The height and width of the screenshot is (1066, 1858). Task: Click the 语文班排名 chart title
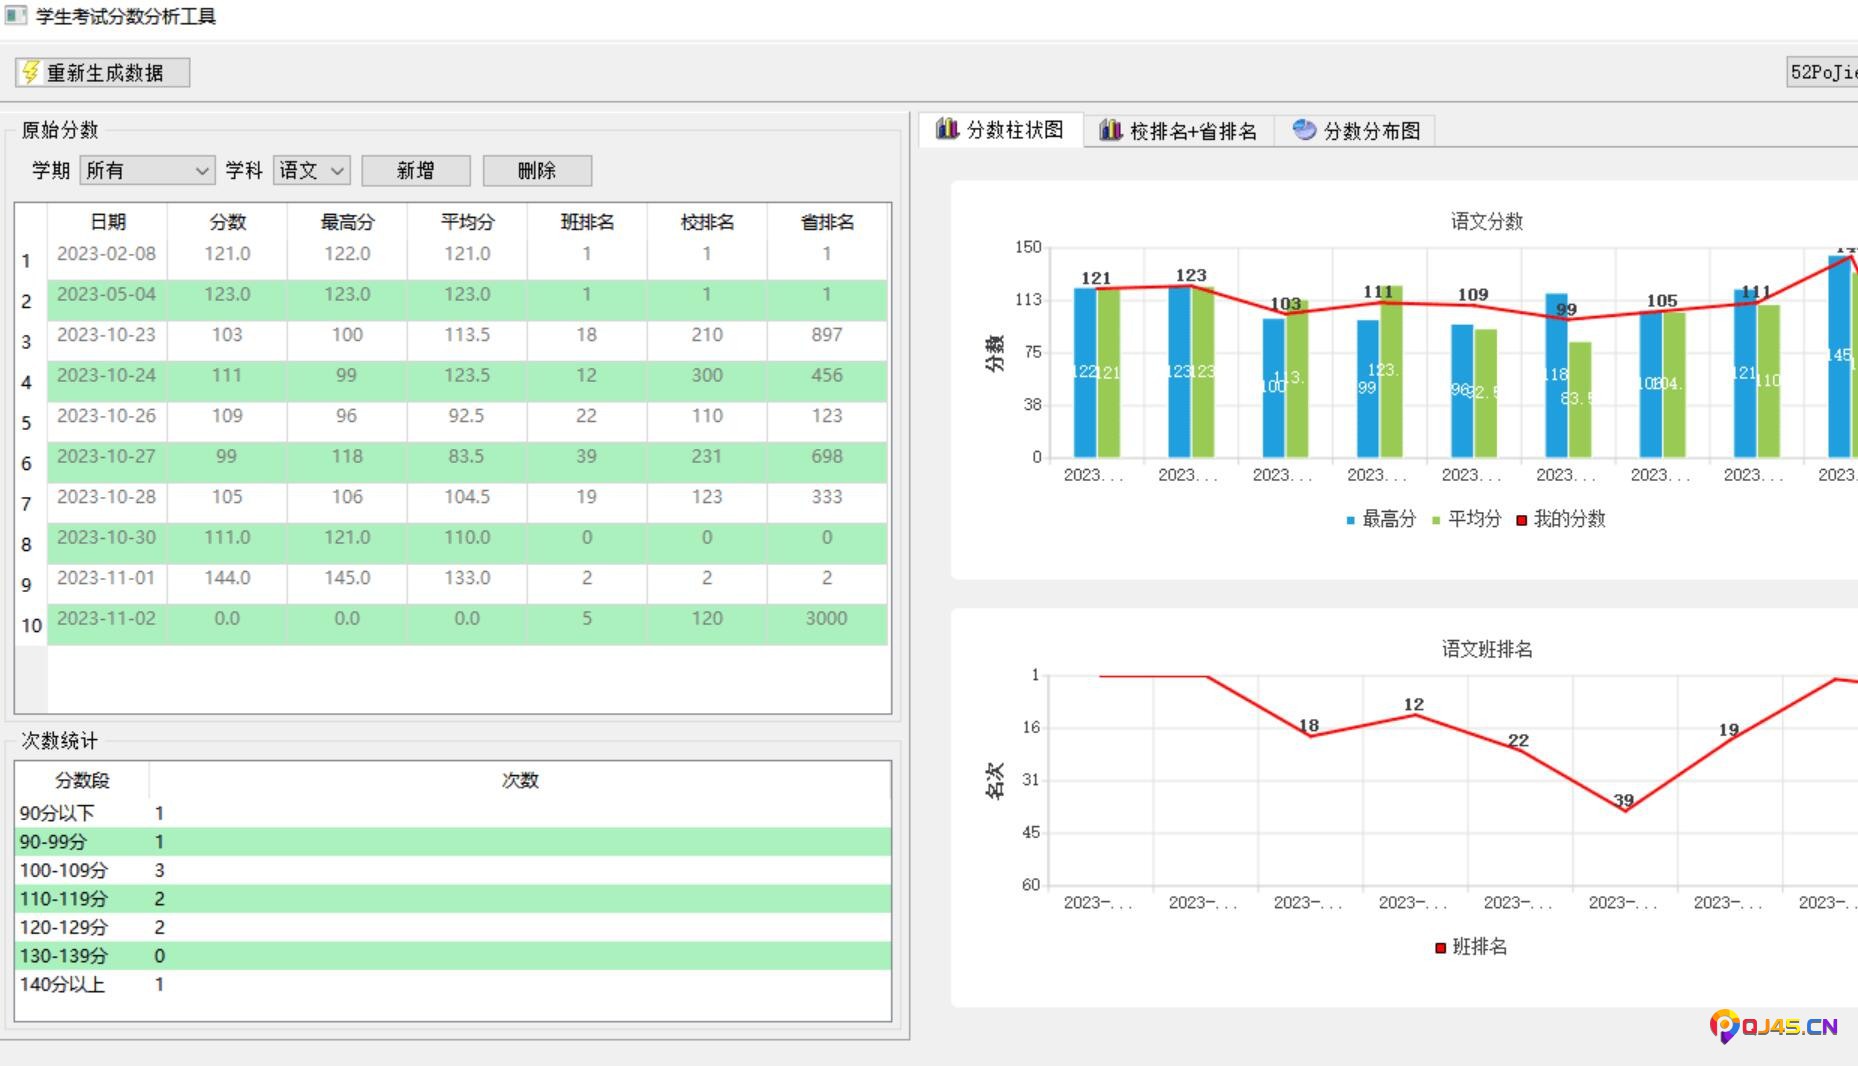pos(1486,650)
